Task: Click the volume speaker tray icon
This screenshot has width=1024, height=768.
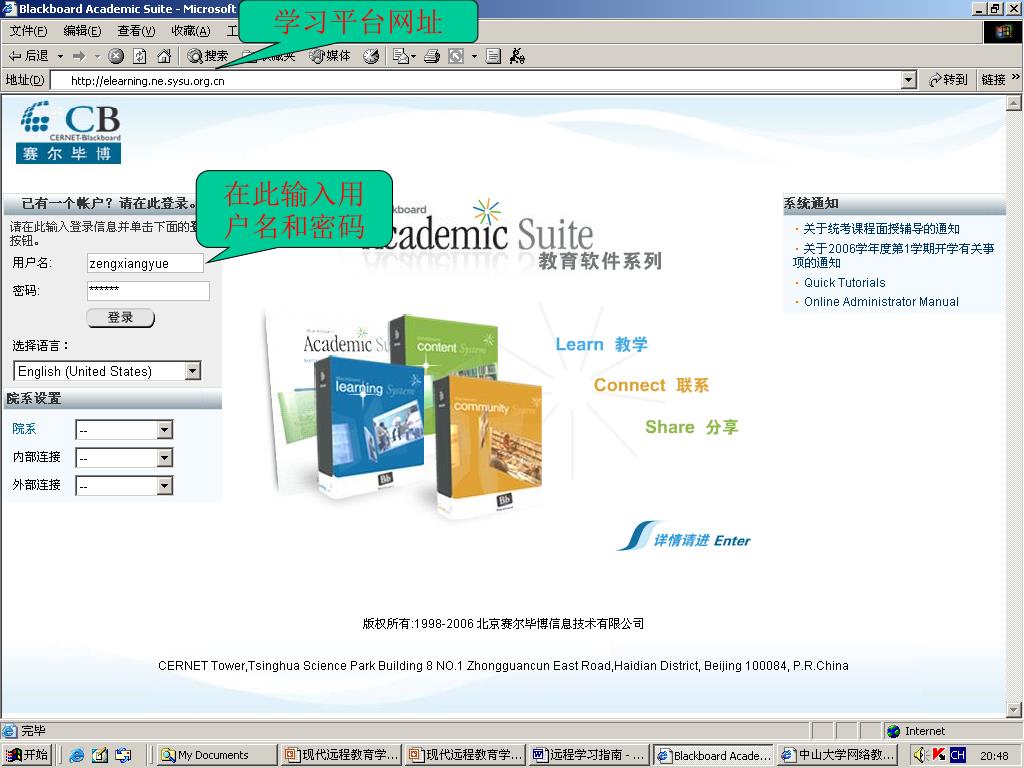Action: pos(921,755)
